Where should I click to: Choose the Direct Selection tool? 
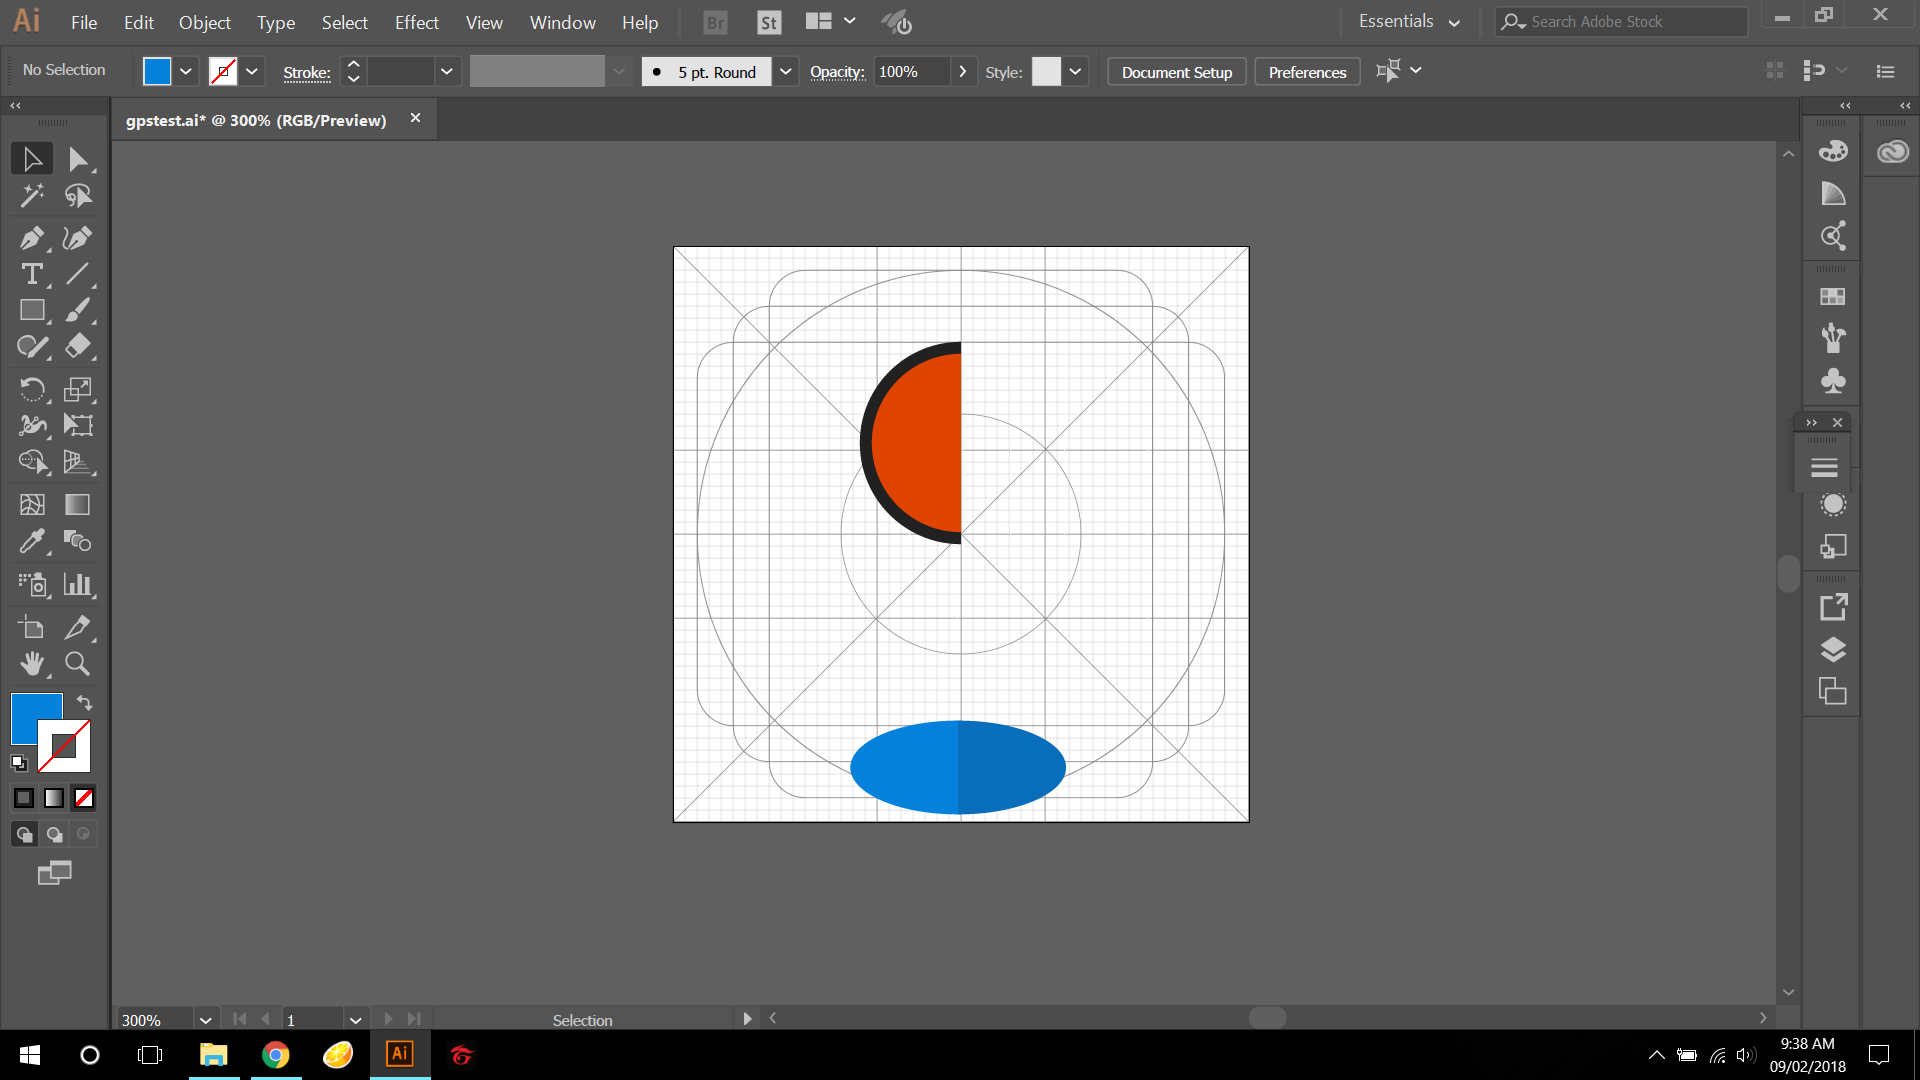[x=77, y=159]
